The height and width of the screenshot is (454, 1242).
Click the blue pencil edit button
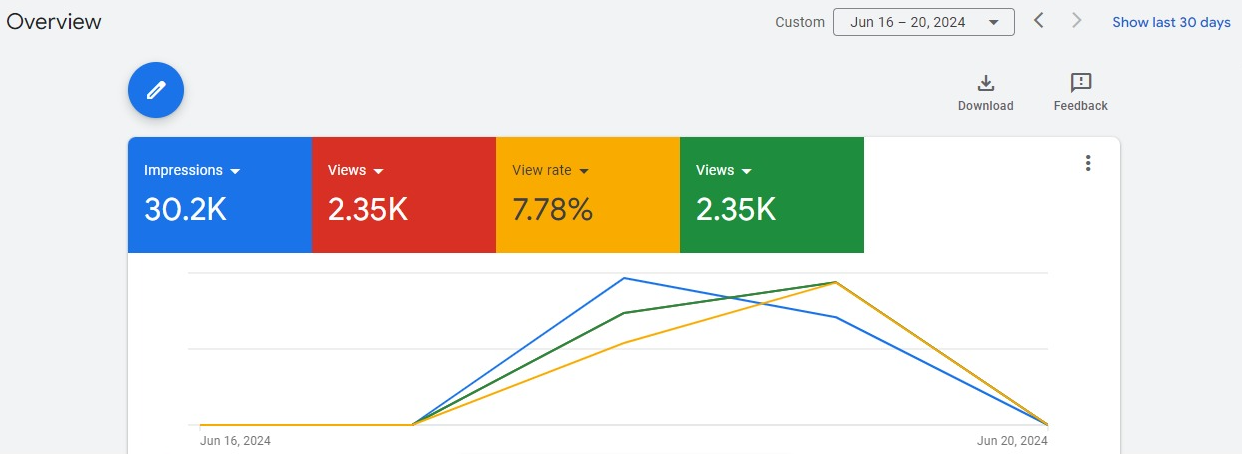point(156,90)
